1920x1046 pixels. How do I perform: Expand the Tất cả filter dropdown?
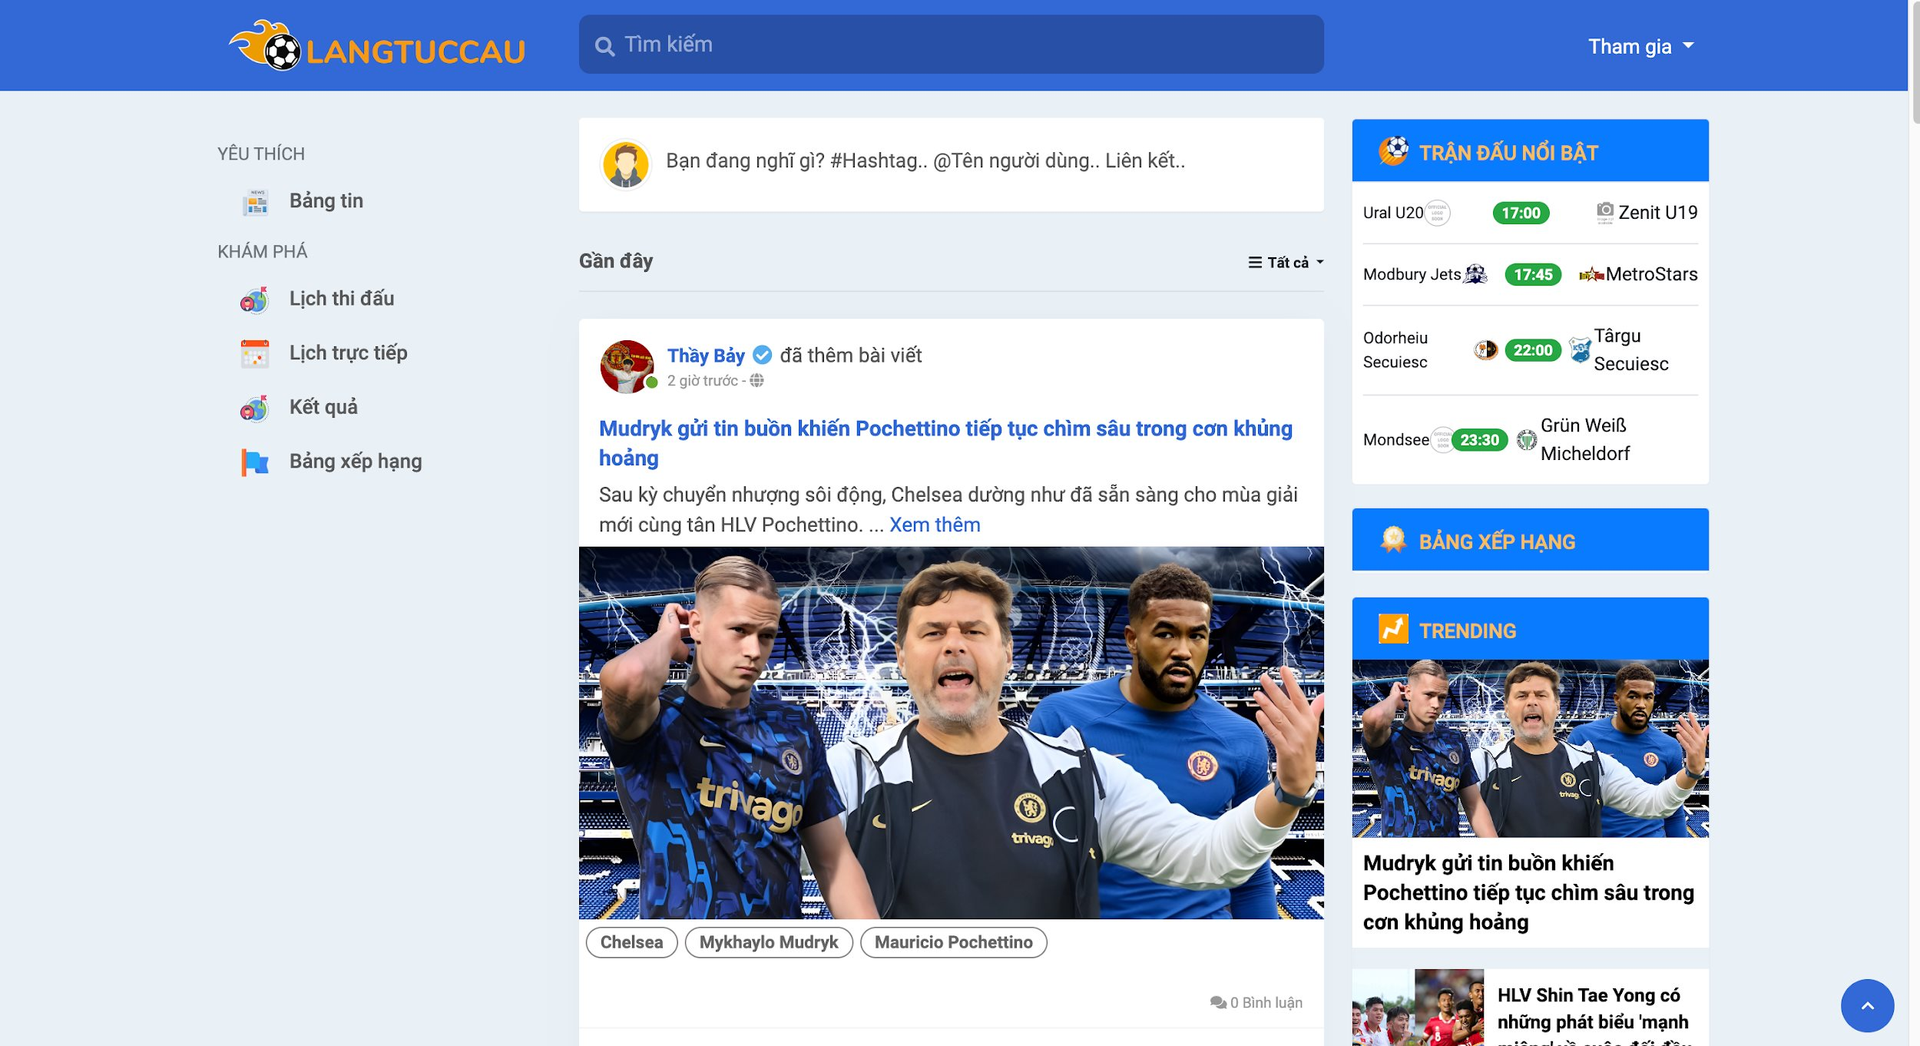click(x=1286, y=261)
